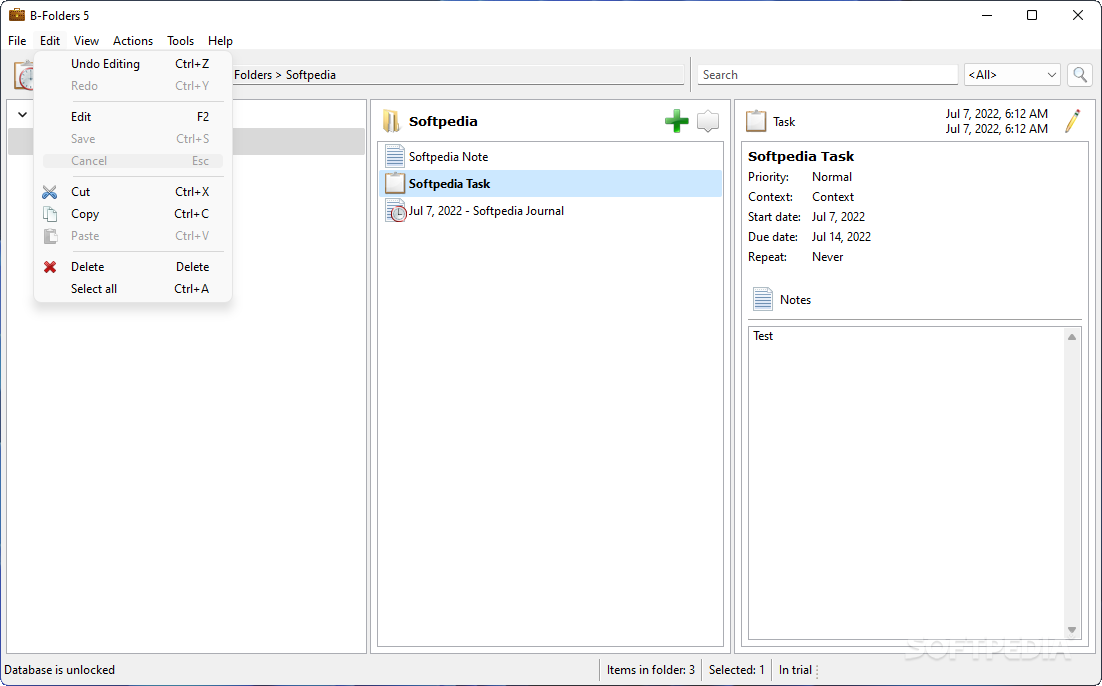Click the magnifier search button

pyautogui.click(x=1080, y=75)
